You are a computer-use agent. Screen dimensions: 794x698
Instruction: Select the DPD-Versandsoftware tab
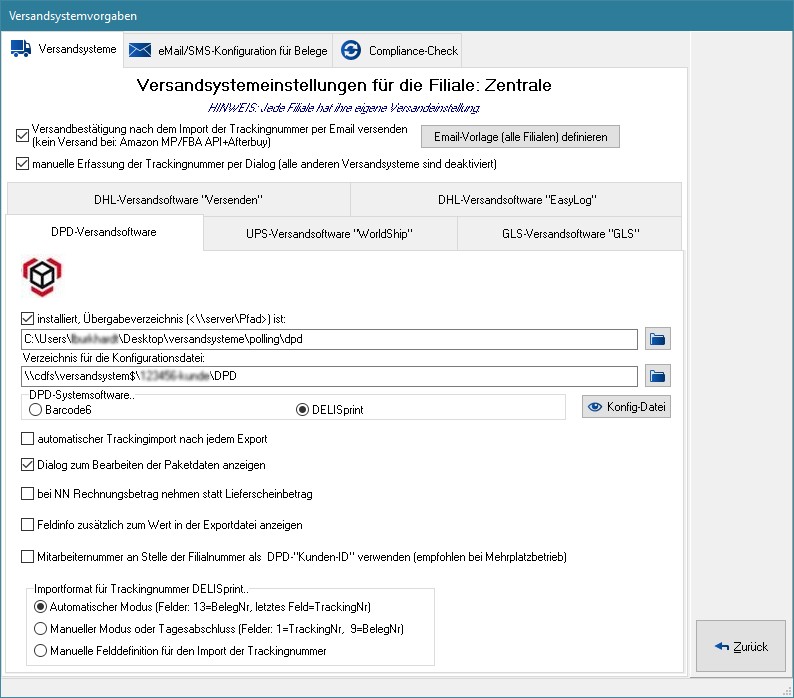[104, 232]
